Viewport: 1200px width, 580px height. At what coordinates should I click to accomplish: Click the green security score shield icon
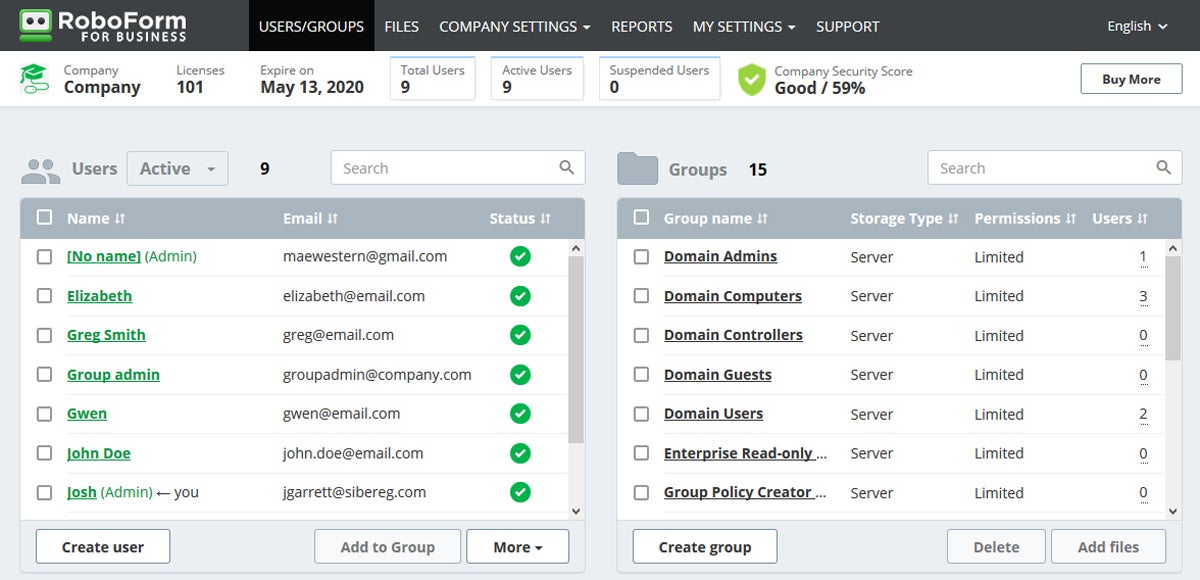point(751,80)
